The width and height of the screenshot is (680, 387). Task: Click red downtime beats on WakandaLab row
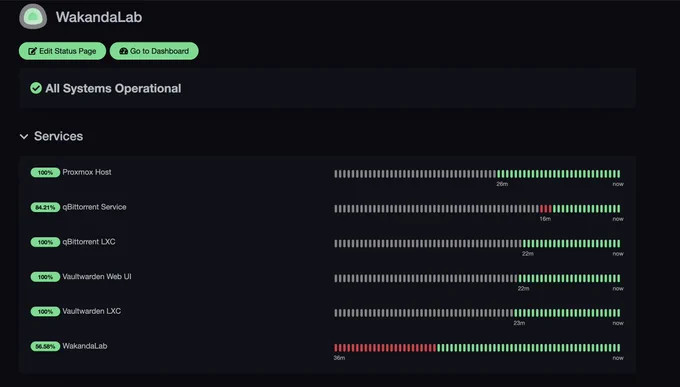(x=385, y=348)
